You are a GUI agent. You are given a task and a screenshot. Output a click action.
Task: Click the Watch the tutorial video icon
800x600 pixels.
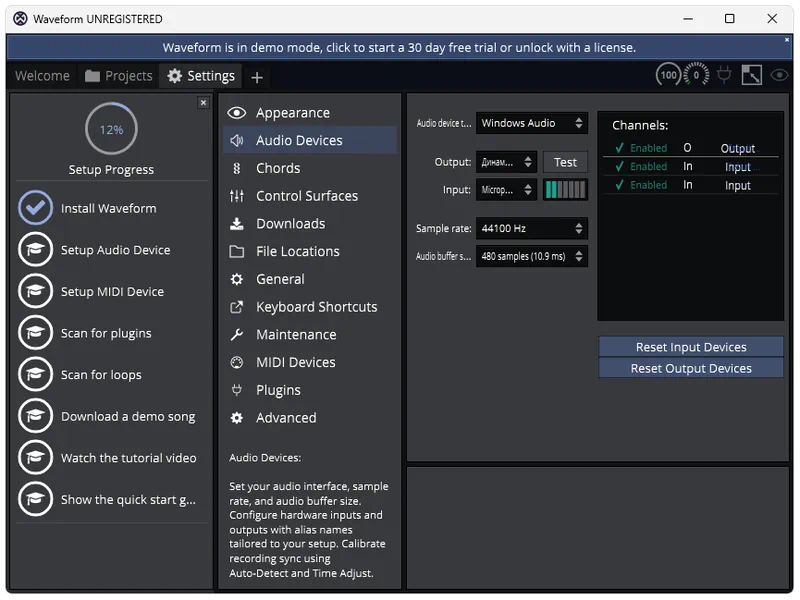coord(35,457)
